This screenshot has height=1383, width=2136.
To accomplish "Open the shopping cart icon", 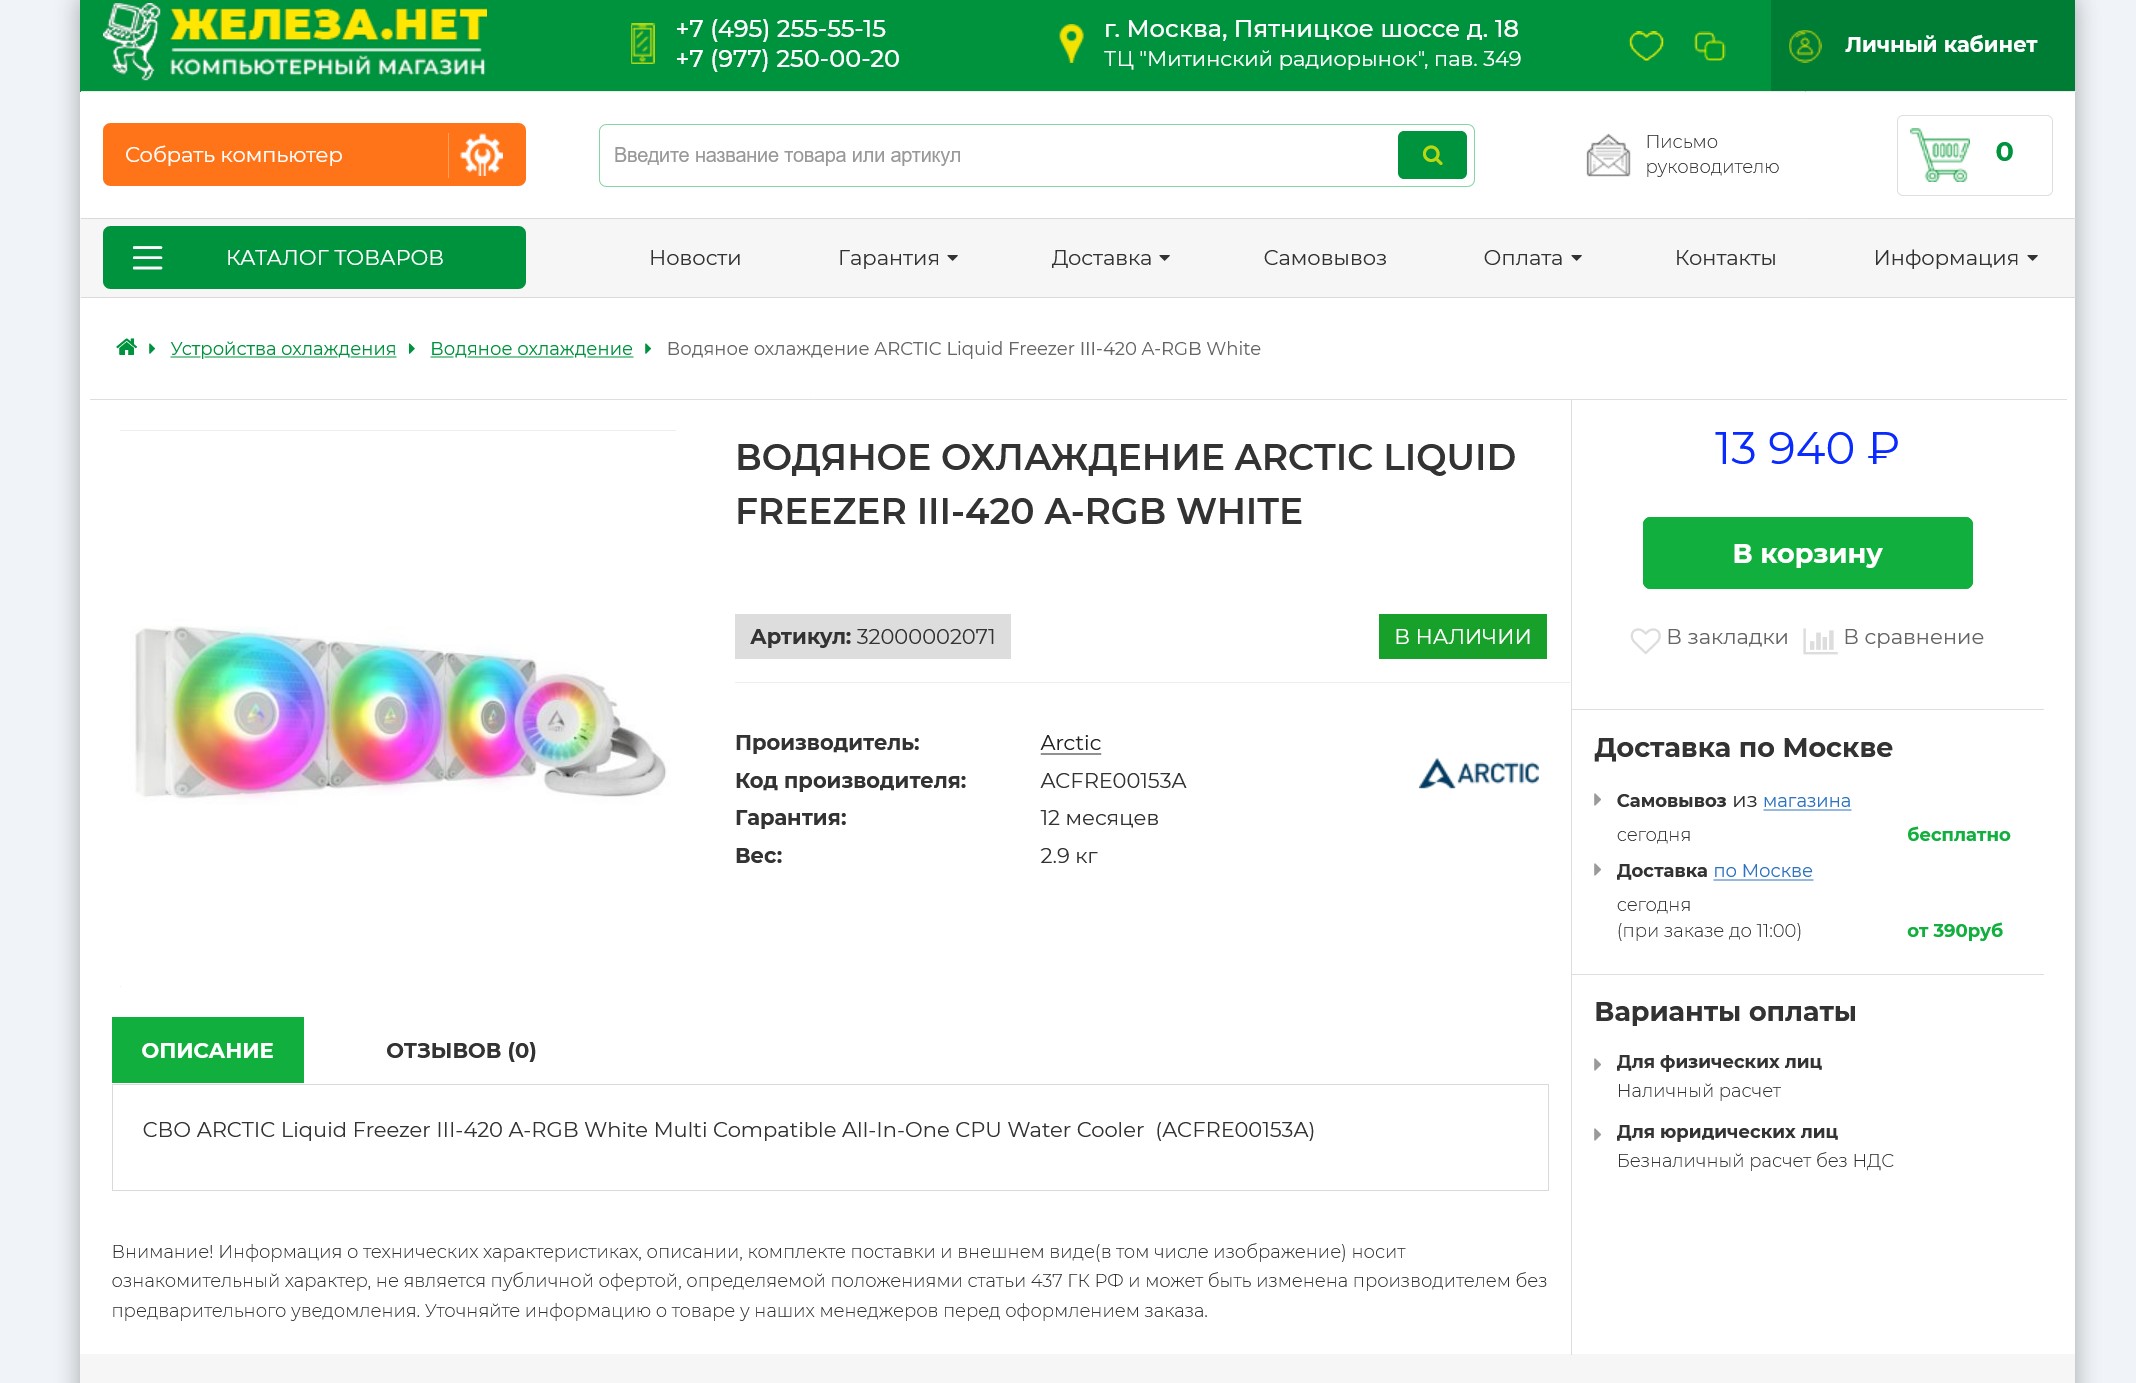I will (x=1940, y=154).
